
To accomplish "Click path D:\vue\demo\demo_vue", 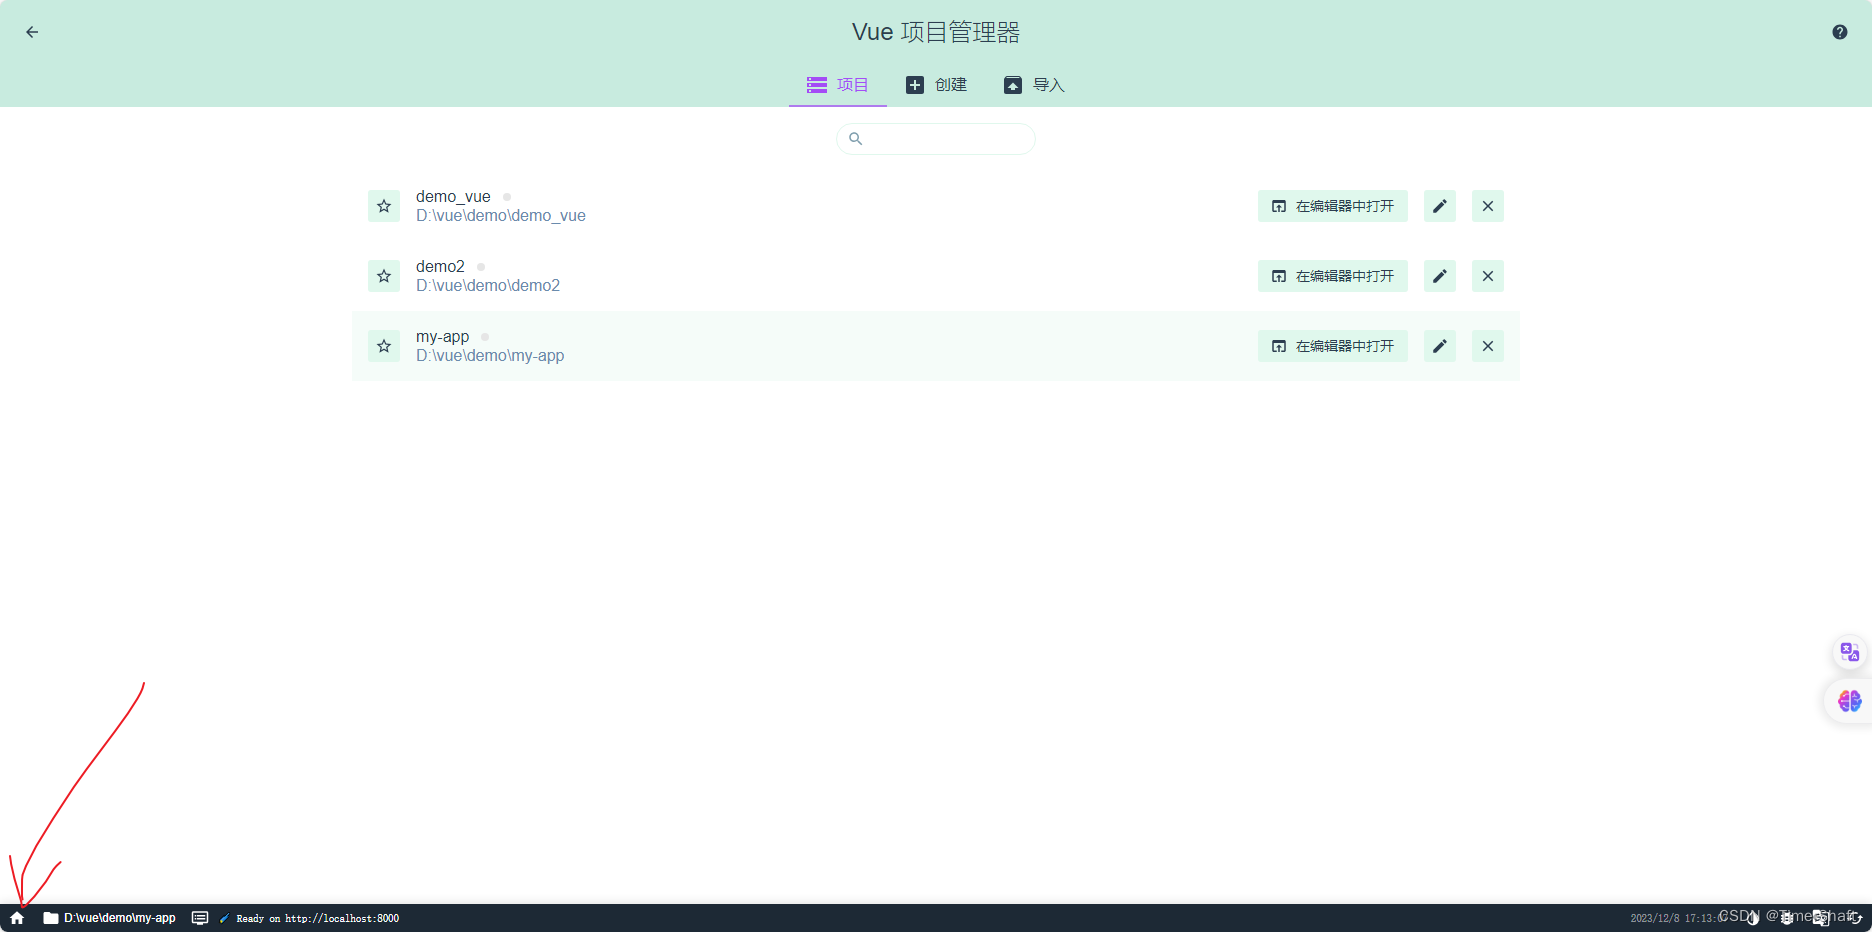I will coord(501,216).
